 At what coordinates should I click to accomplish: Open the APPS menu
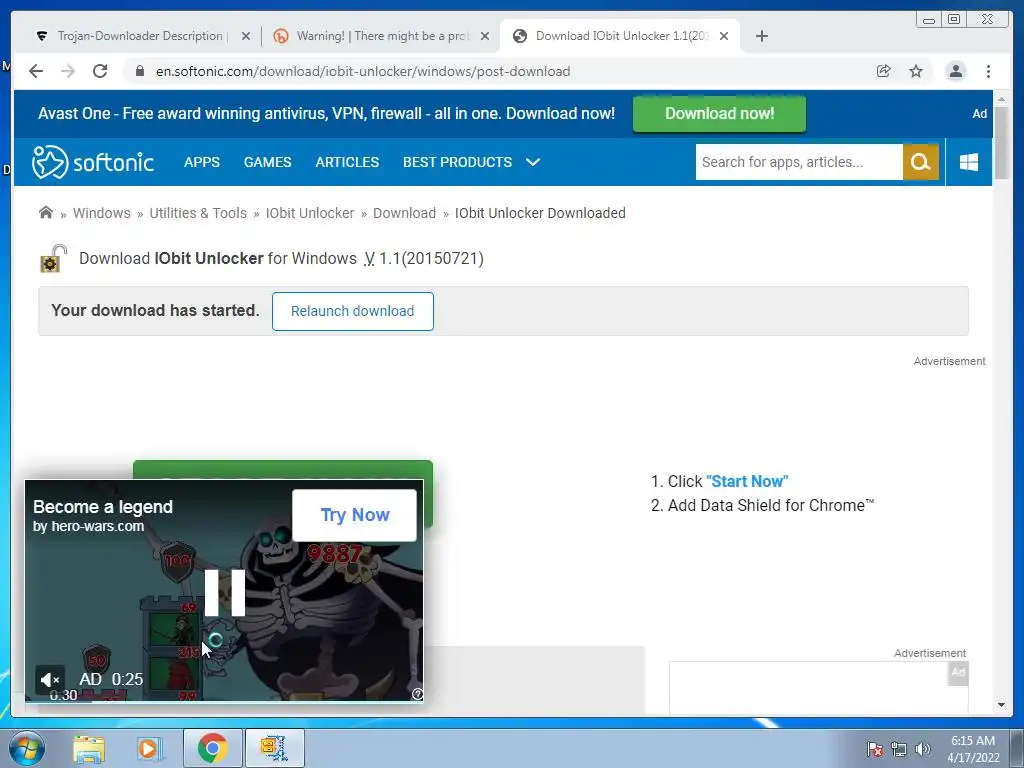click(x=202, y=162)
